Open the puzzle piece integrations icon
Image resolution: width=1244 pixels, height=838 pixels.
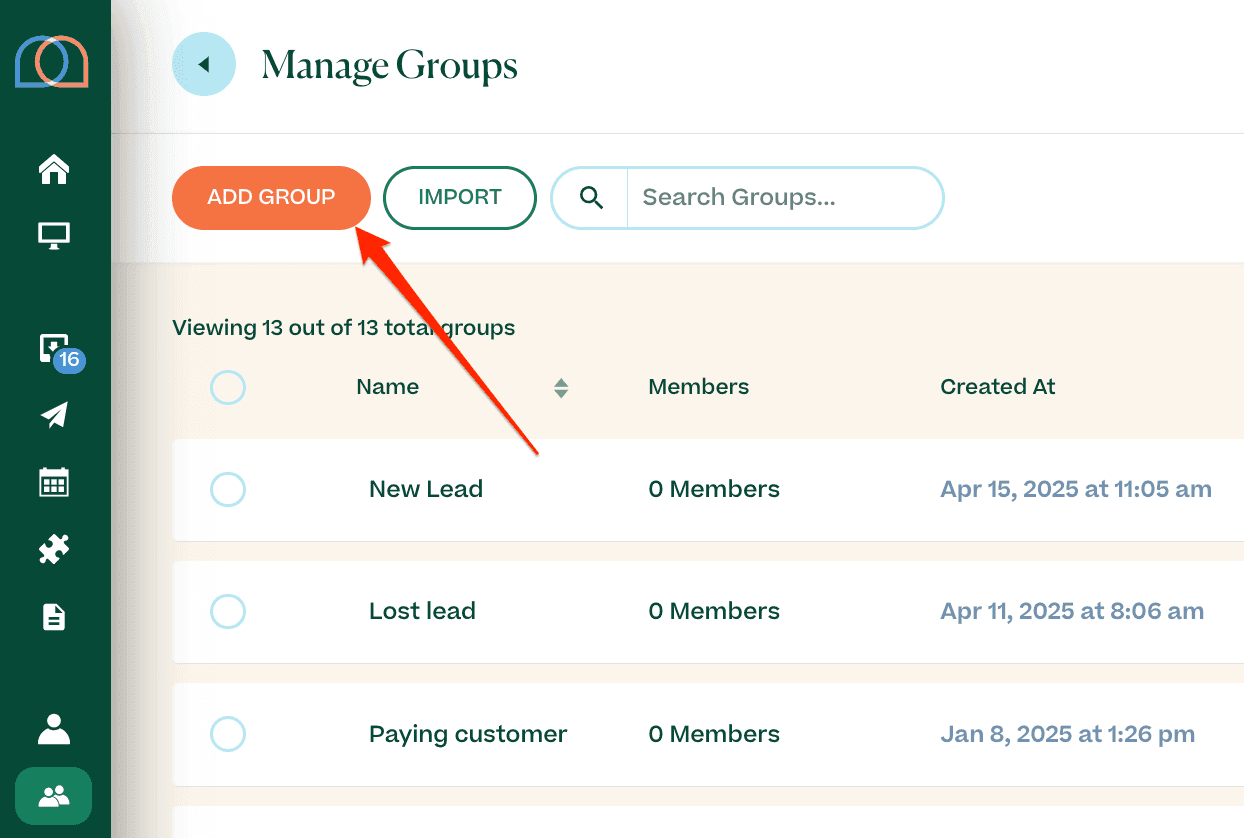(54, 549)
